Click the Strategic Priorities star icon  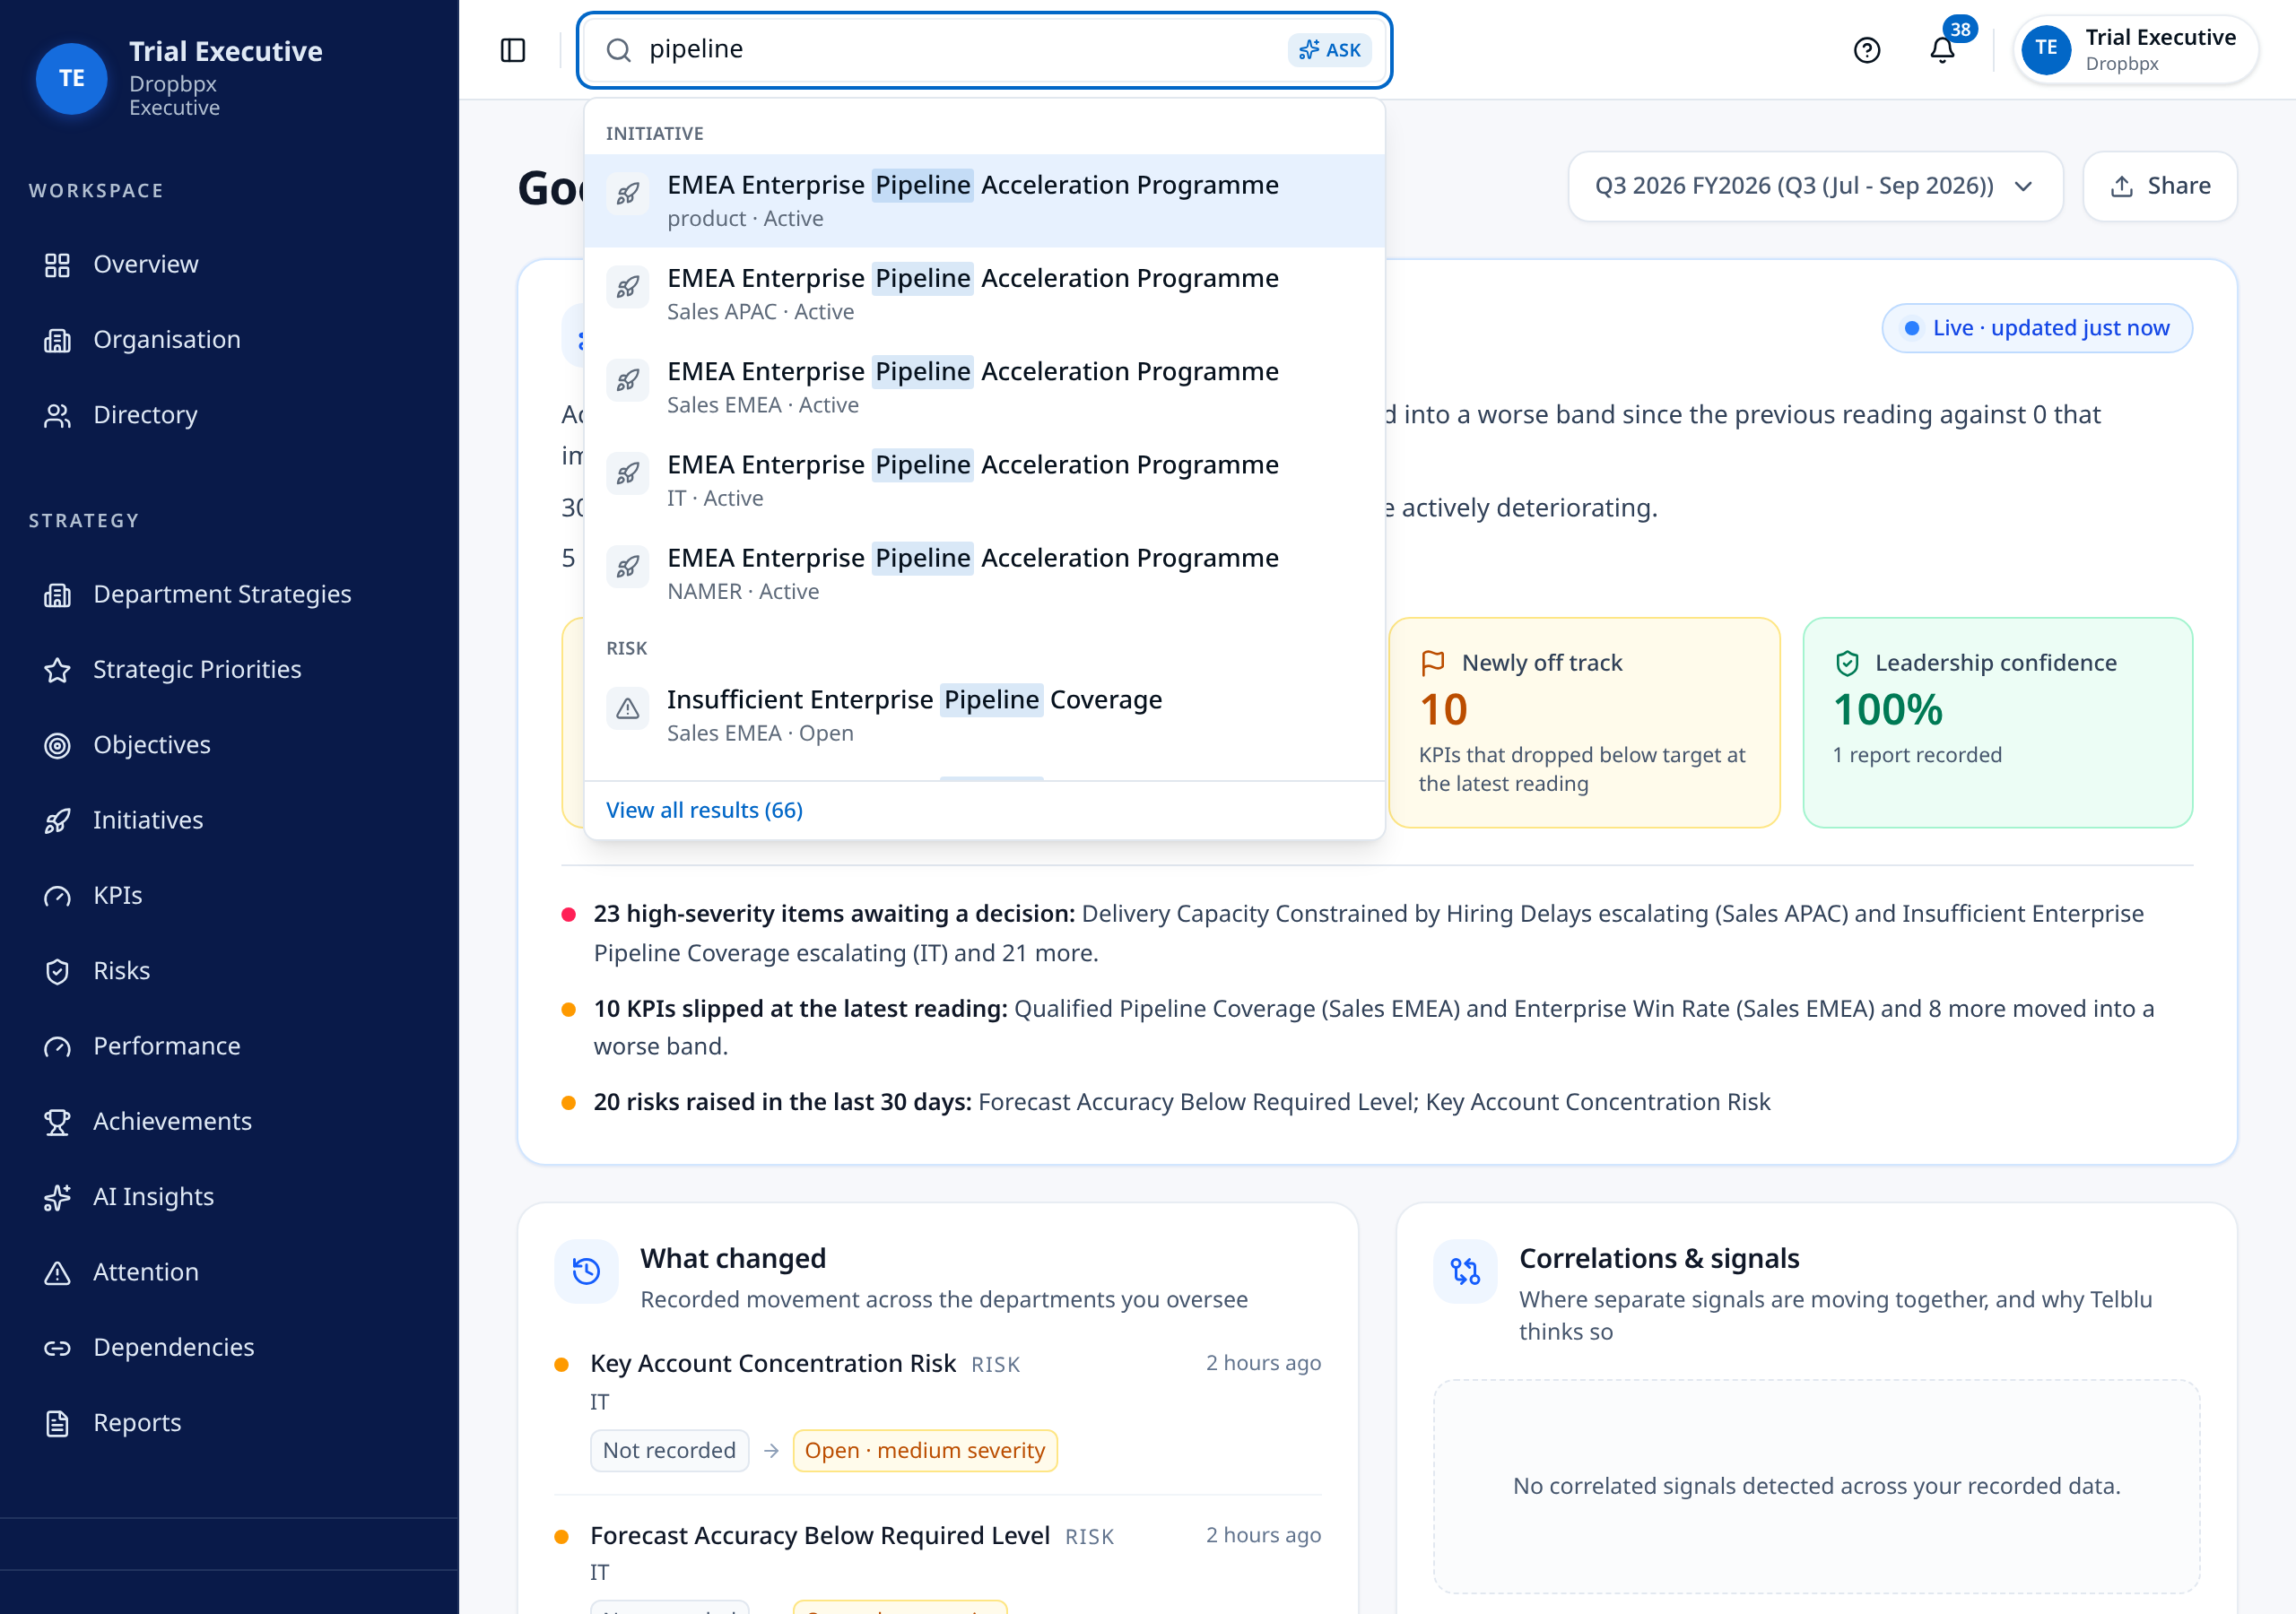[57, 670]
